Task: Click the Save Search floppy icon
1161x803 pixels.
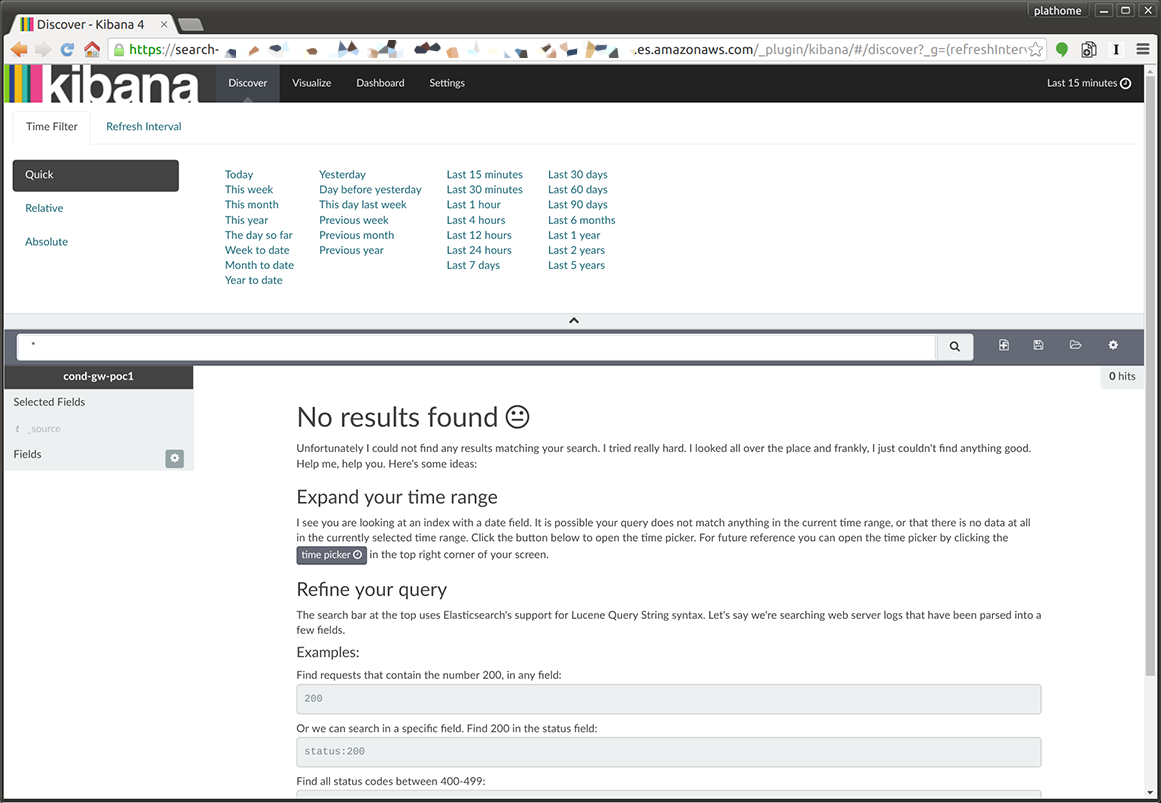Action: pyautogui.click(x=1038, y=345)
